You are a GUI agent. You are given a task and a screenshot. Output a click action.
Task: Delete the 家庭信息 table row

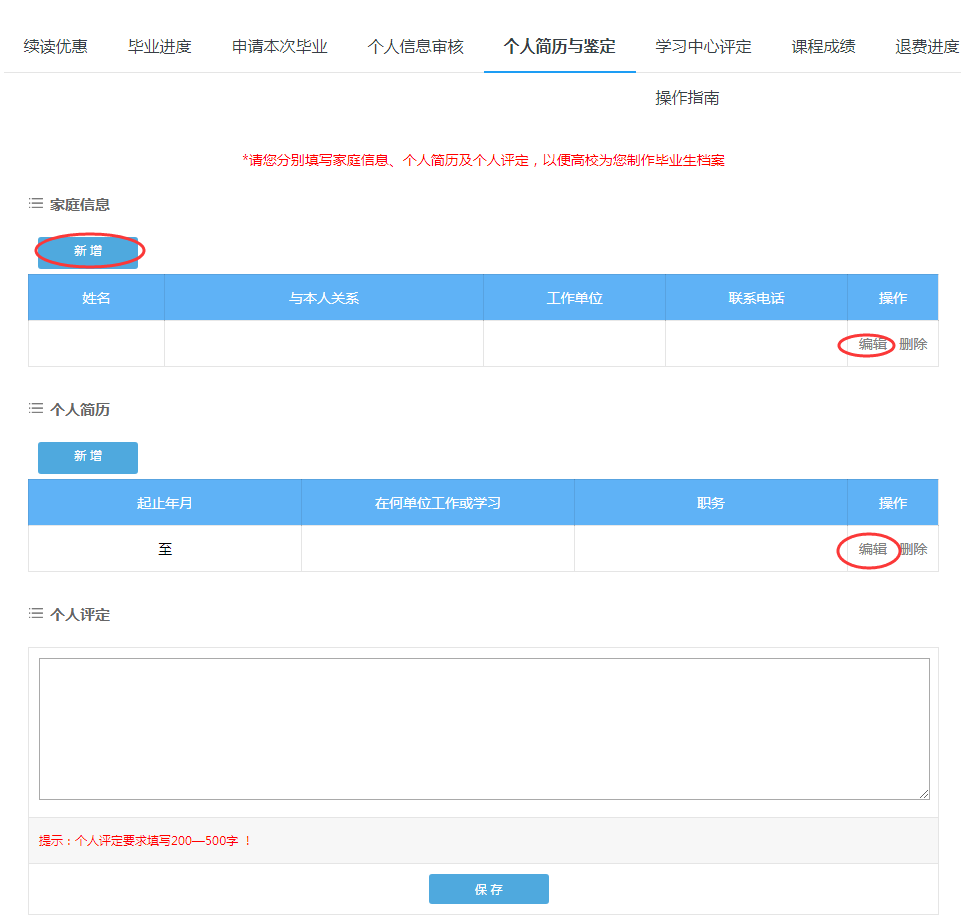point(913,344)
